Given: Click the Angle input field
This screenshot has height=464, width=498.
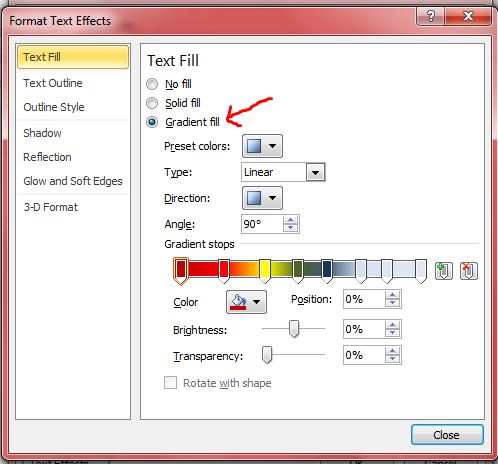Looking at the screenshot, I should click(x=262, y=224).
